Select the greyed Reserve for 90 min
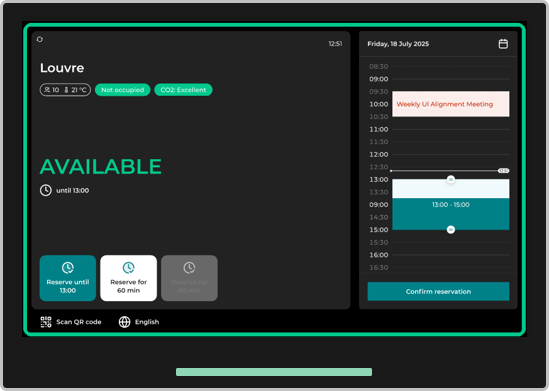Viewport: 549px width, 391px height. coord(189,278)
